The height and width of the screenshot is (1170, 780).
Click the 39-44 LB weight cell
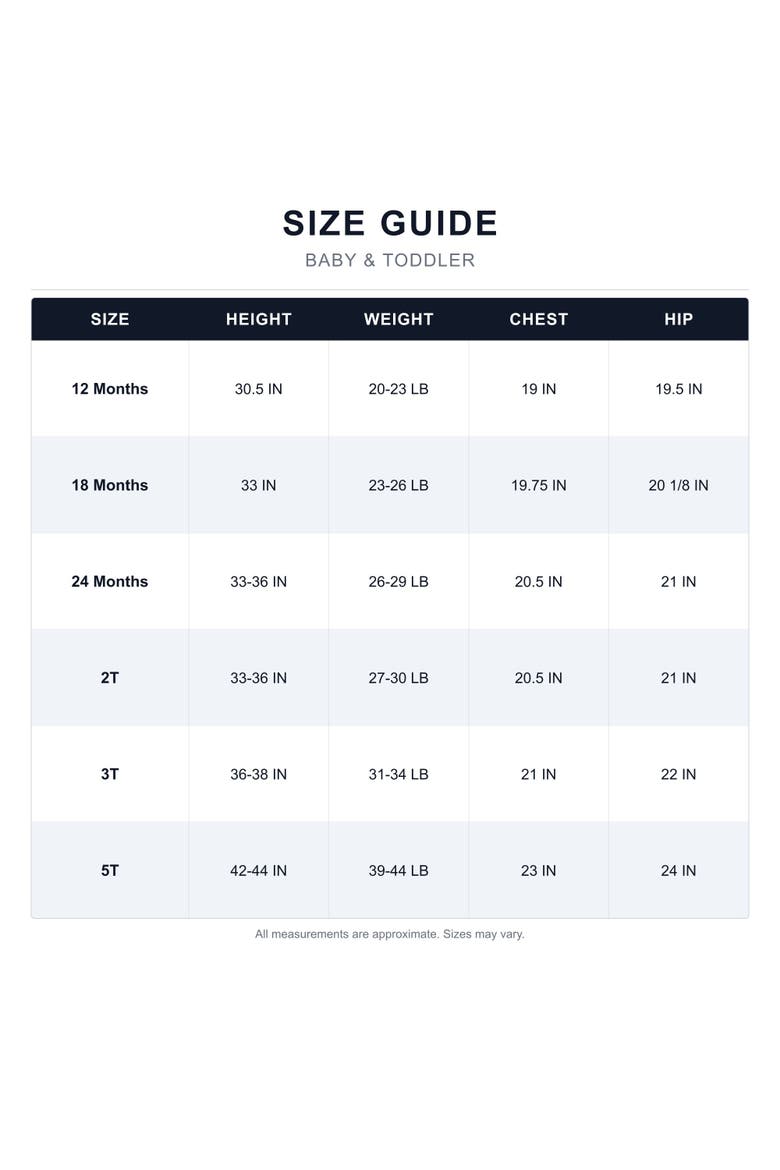tap(399, 870)
